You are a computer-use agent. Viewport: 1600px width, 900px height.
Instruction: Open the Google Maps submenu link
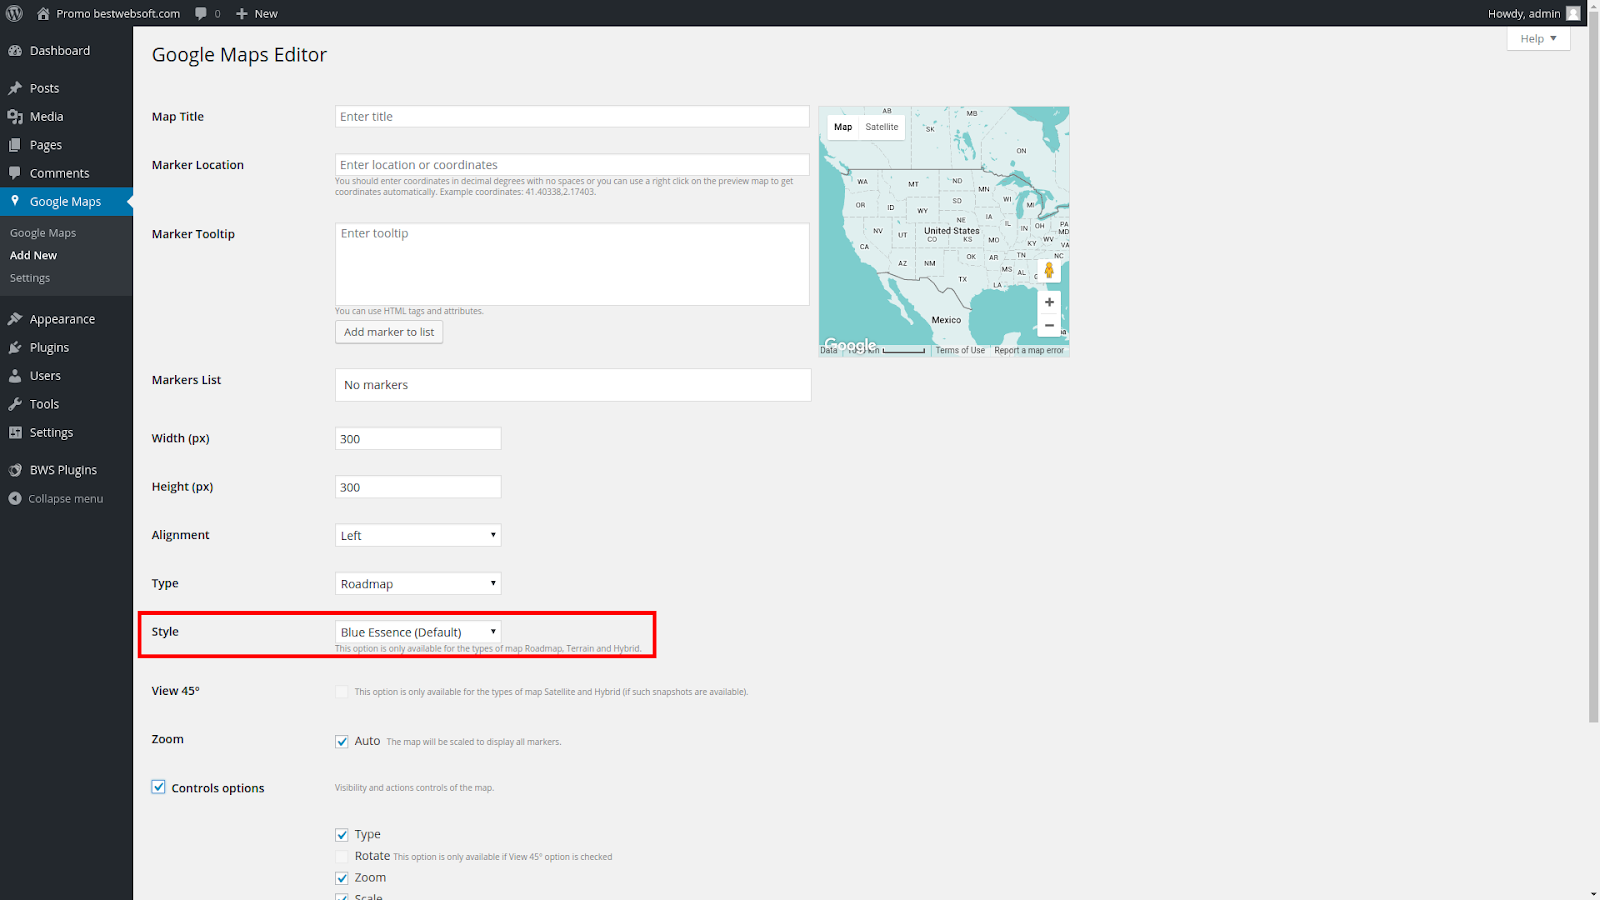[x=43, y=233]
